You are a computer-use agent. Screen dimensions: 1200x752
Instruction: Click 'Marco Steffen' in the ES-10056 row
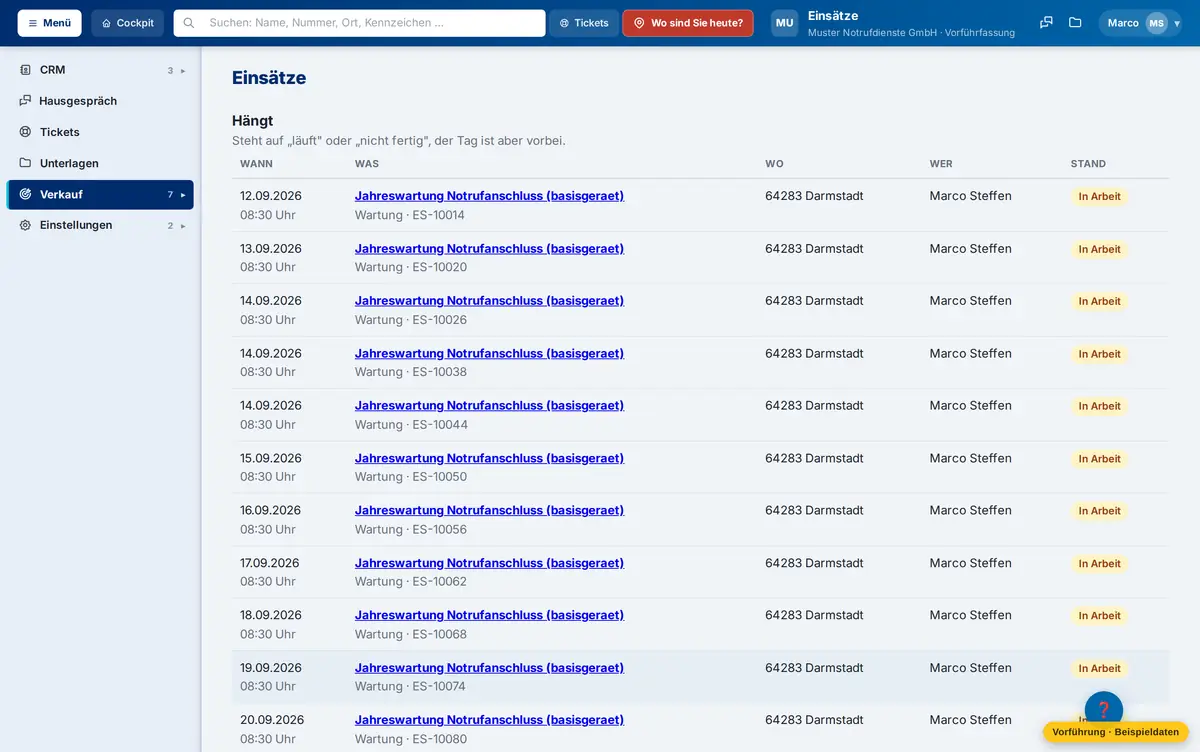971,511
